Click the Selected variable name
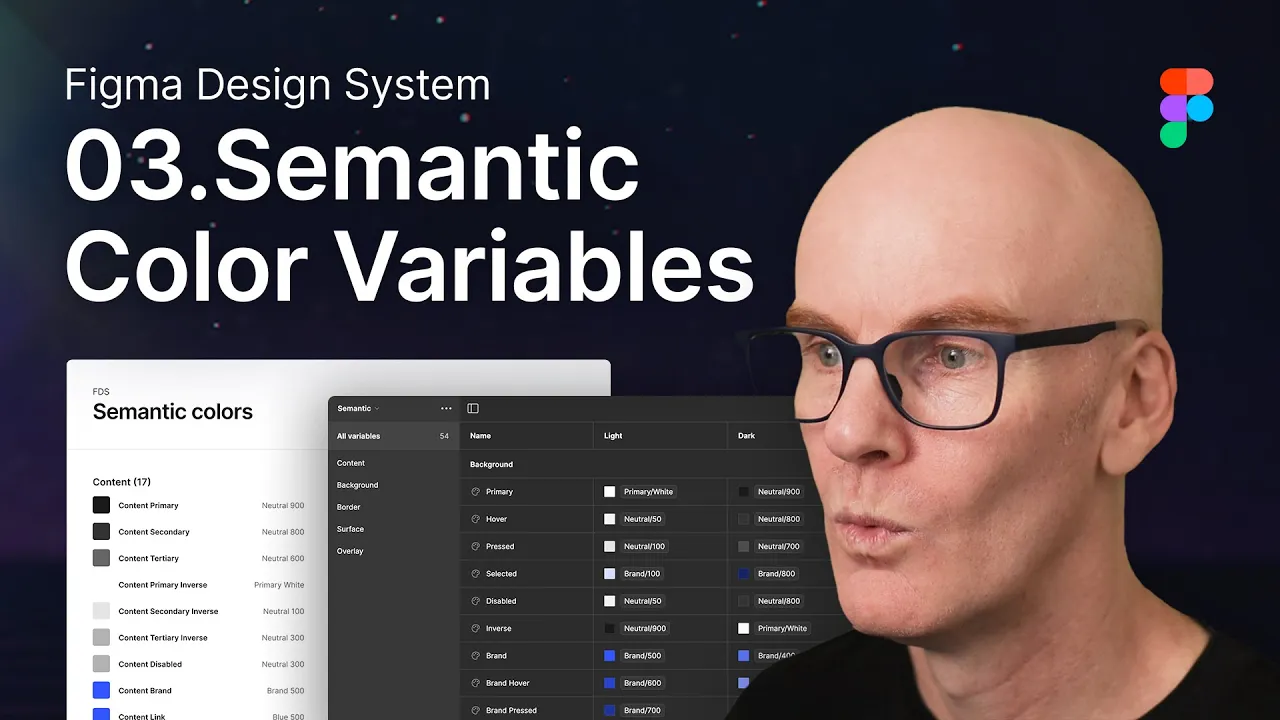 point(501,574)
